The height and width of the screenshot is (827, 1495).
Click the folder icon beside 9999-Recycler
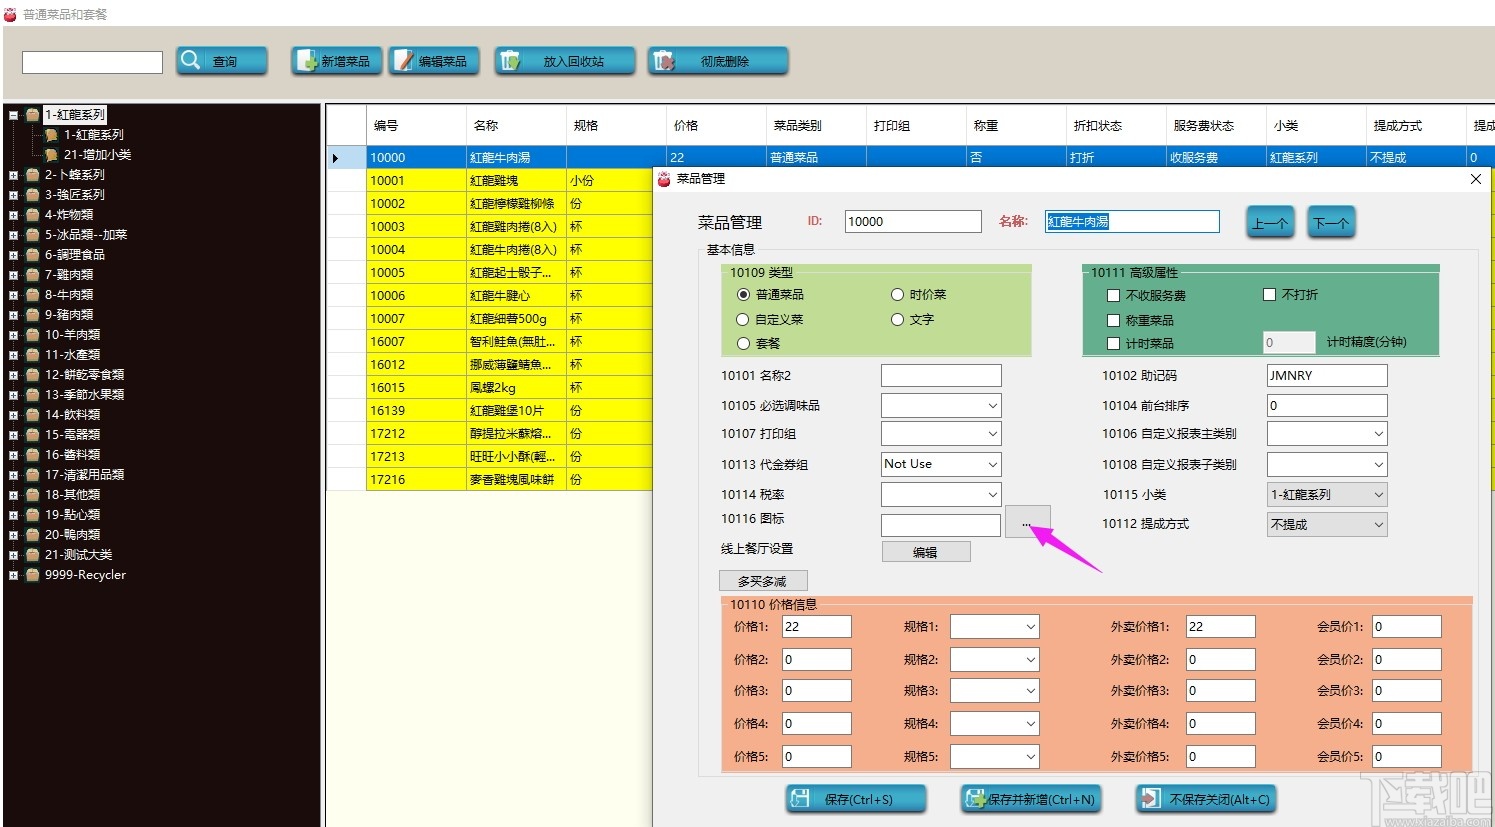[x=33, y=575]
